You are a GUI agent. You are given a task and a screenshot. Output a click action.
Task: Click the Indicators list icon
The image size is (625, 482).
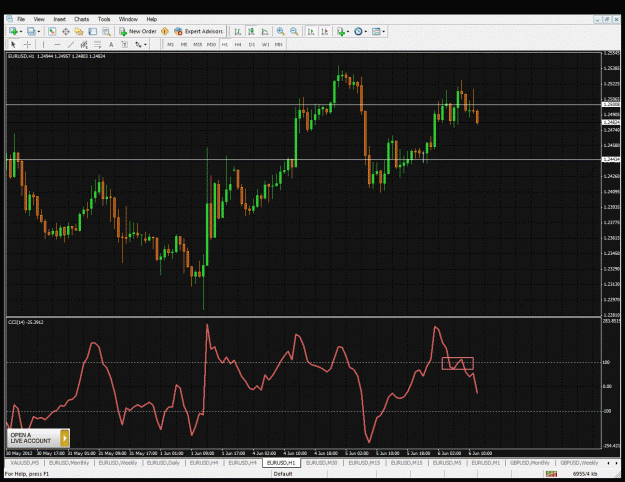click(x=341, y=31)
